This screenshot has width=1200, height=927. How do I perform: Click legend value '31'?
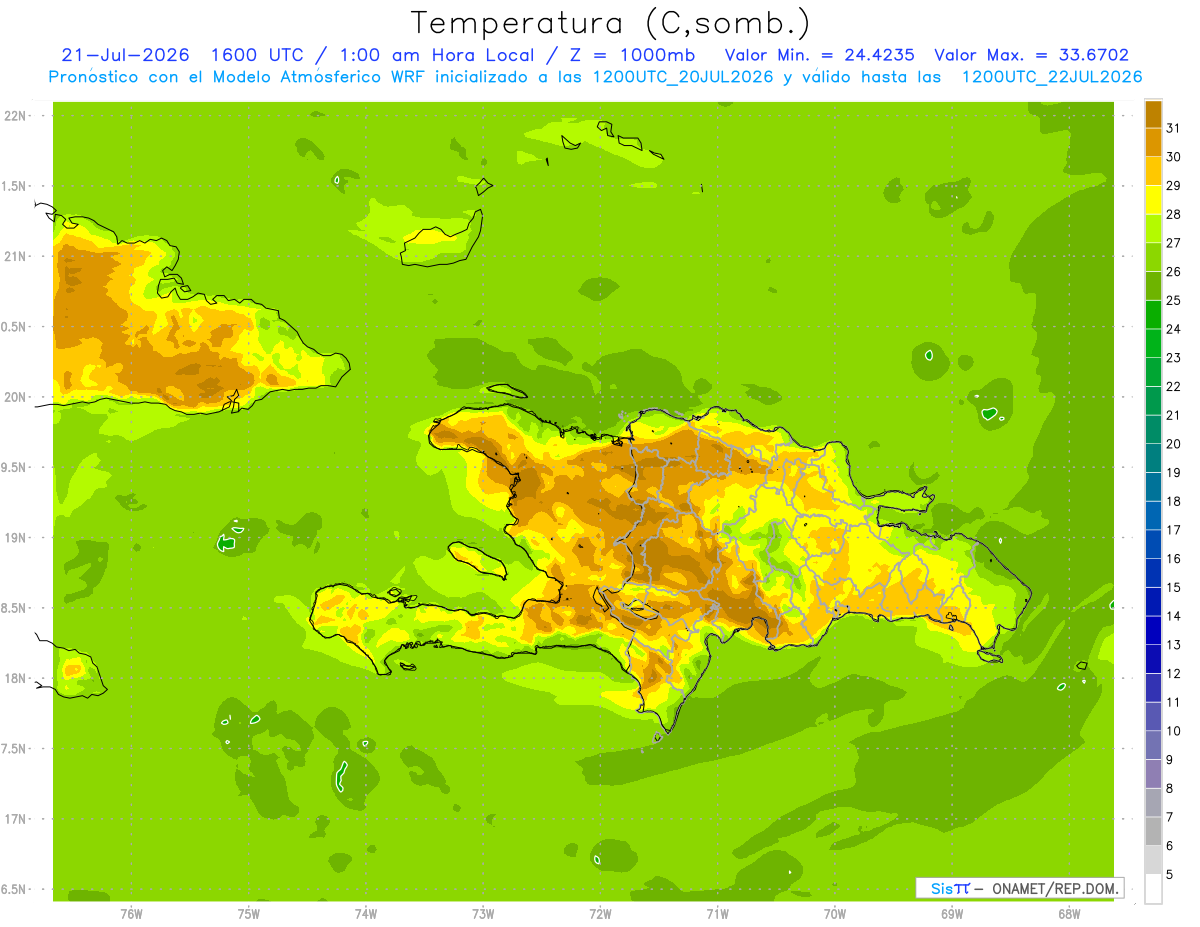pos(1173,128)
